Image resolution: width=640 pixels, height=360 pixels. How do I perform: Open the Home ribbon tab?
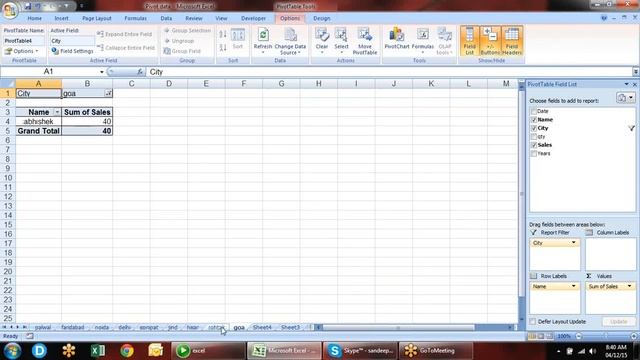coord(35,18)
